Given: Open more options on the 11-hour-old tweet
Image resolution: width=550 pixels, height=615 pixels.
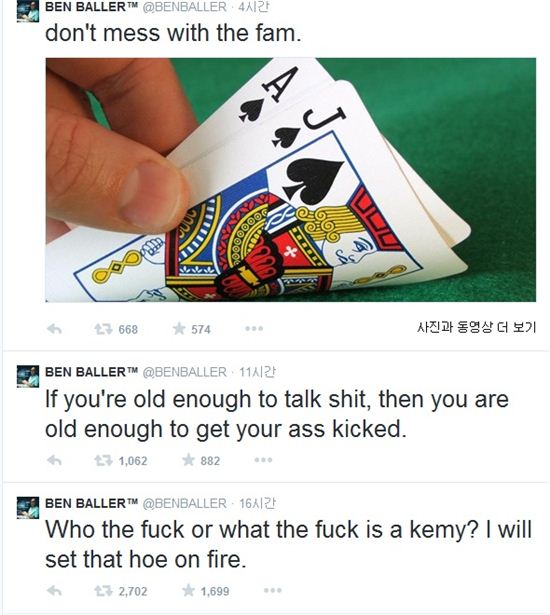Looking at the screenshot, I should click(x=263, y=460).
